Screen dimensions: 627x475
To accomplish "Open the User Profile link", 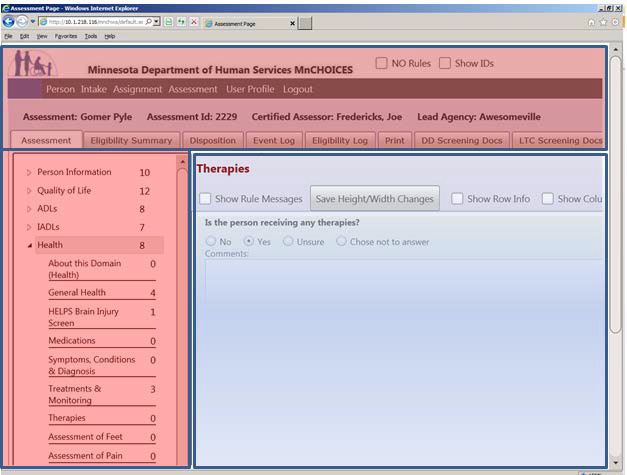I will coord(250,89).
